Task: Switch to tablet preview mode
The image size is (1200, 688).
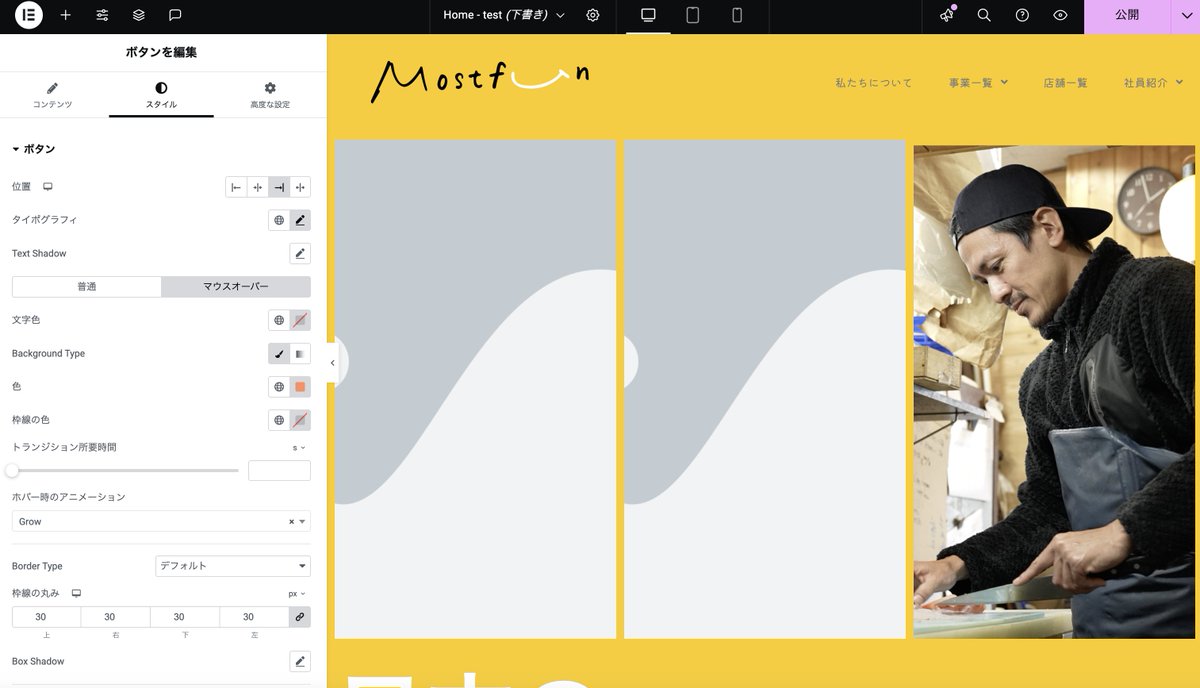Action: (x=692, y=16)
